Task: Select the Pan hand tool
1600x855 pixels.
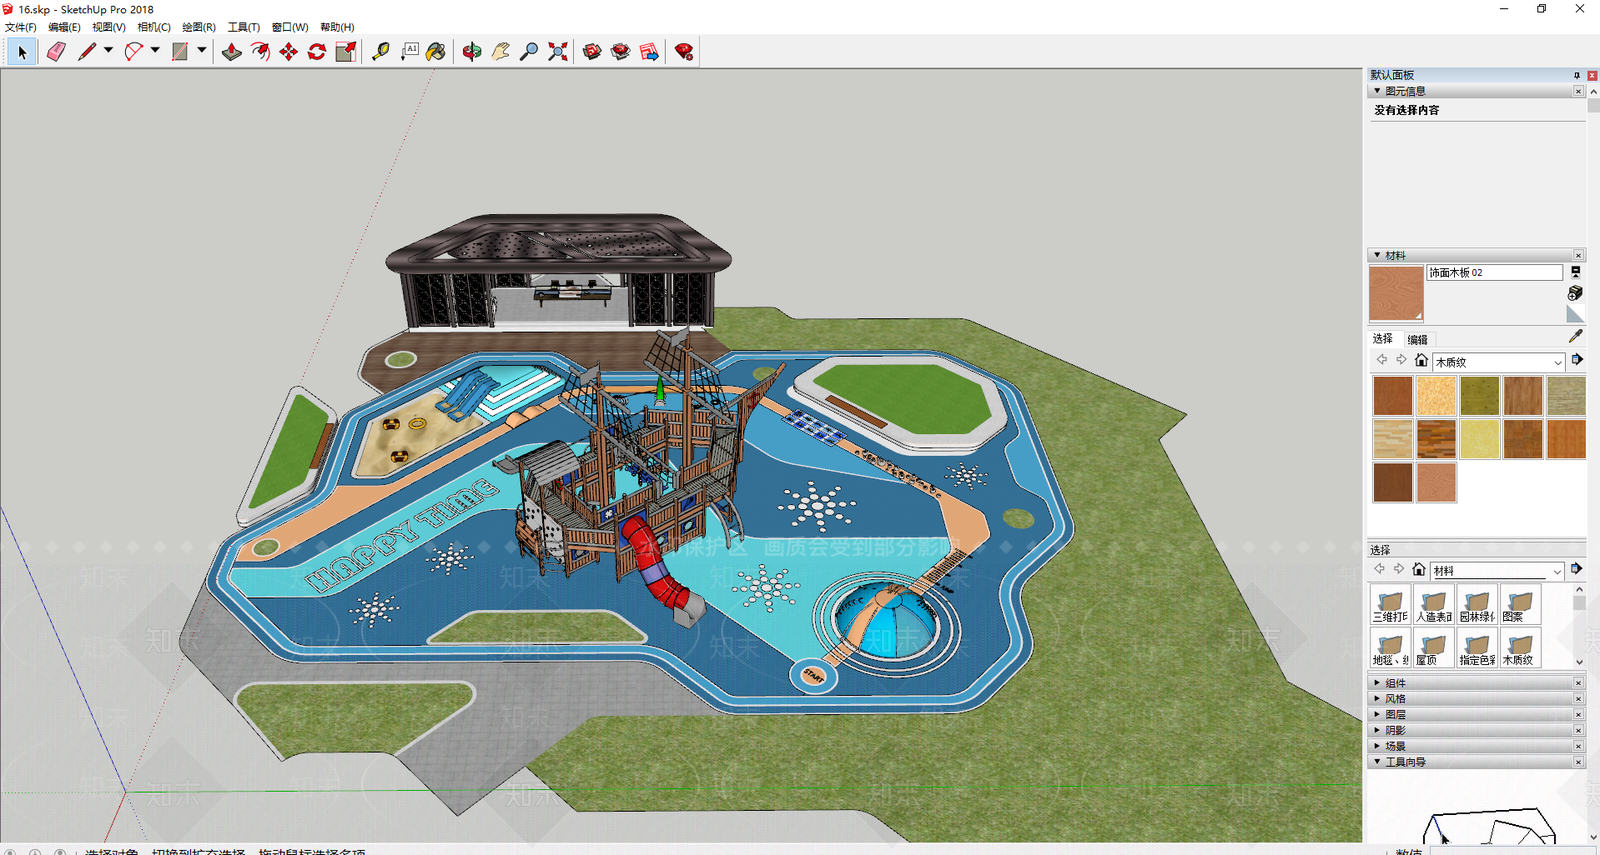Action: click(x=501, y=52)
